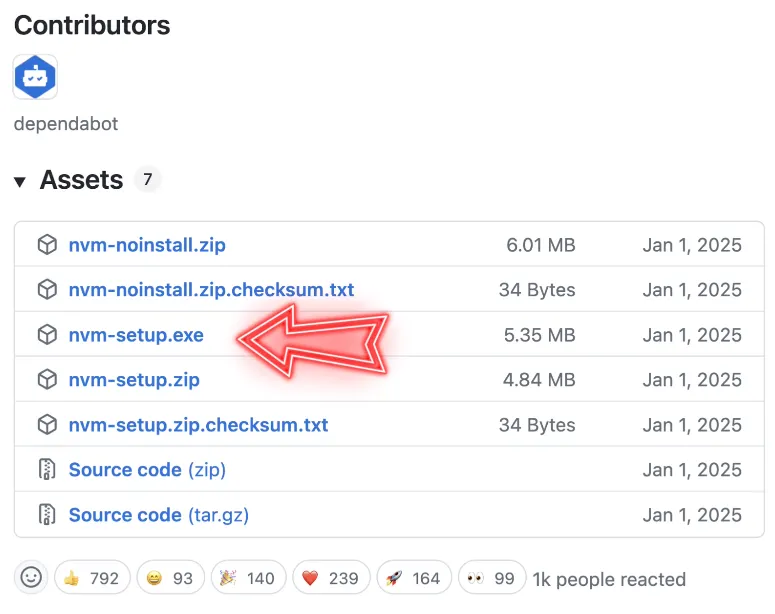Image resolution: width=775 pixels, height=614 pixels.
Task: Toggle the heart reaction 239
Action: click(x=331, y=577)
